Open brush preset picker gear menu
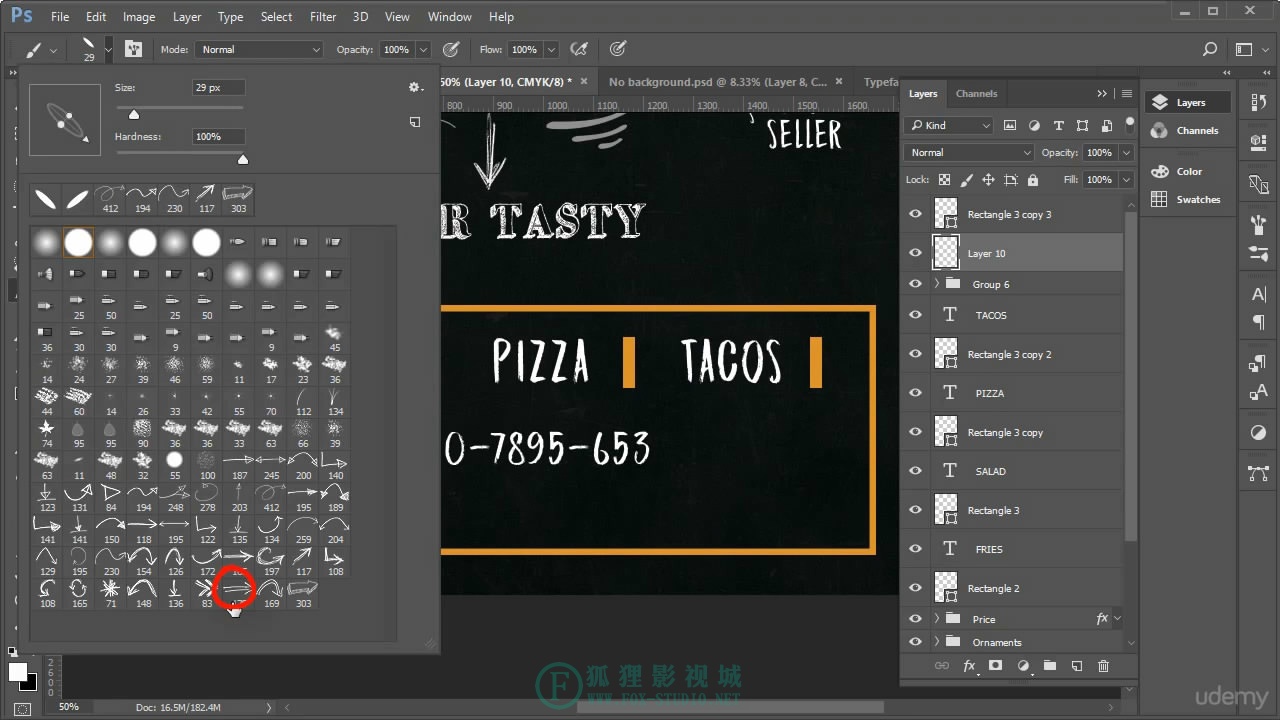1280x720 pixels. 415,88
